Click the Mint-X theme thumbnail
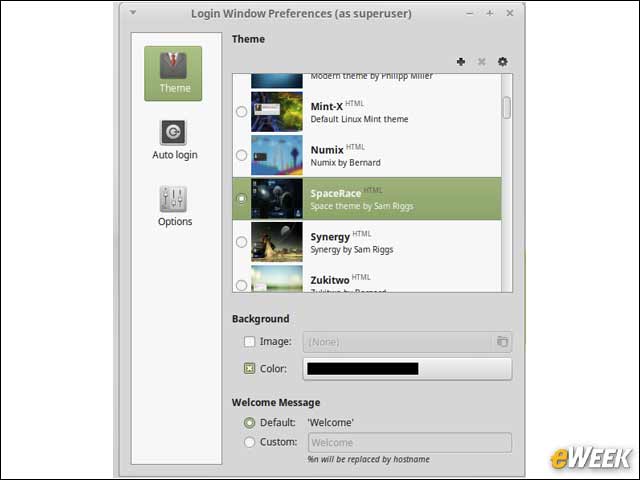 click(x=277, y=111)
